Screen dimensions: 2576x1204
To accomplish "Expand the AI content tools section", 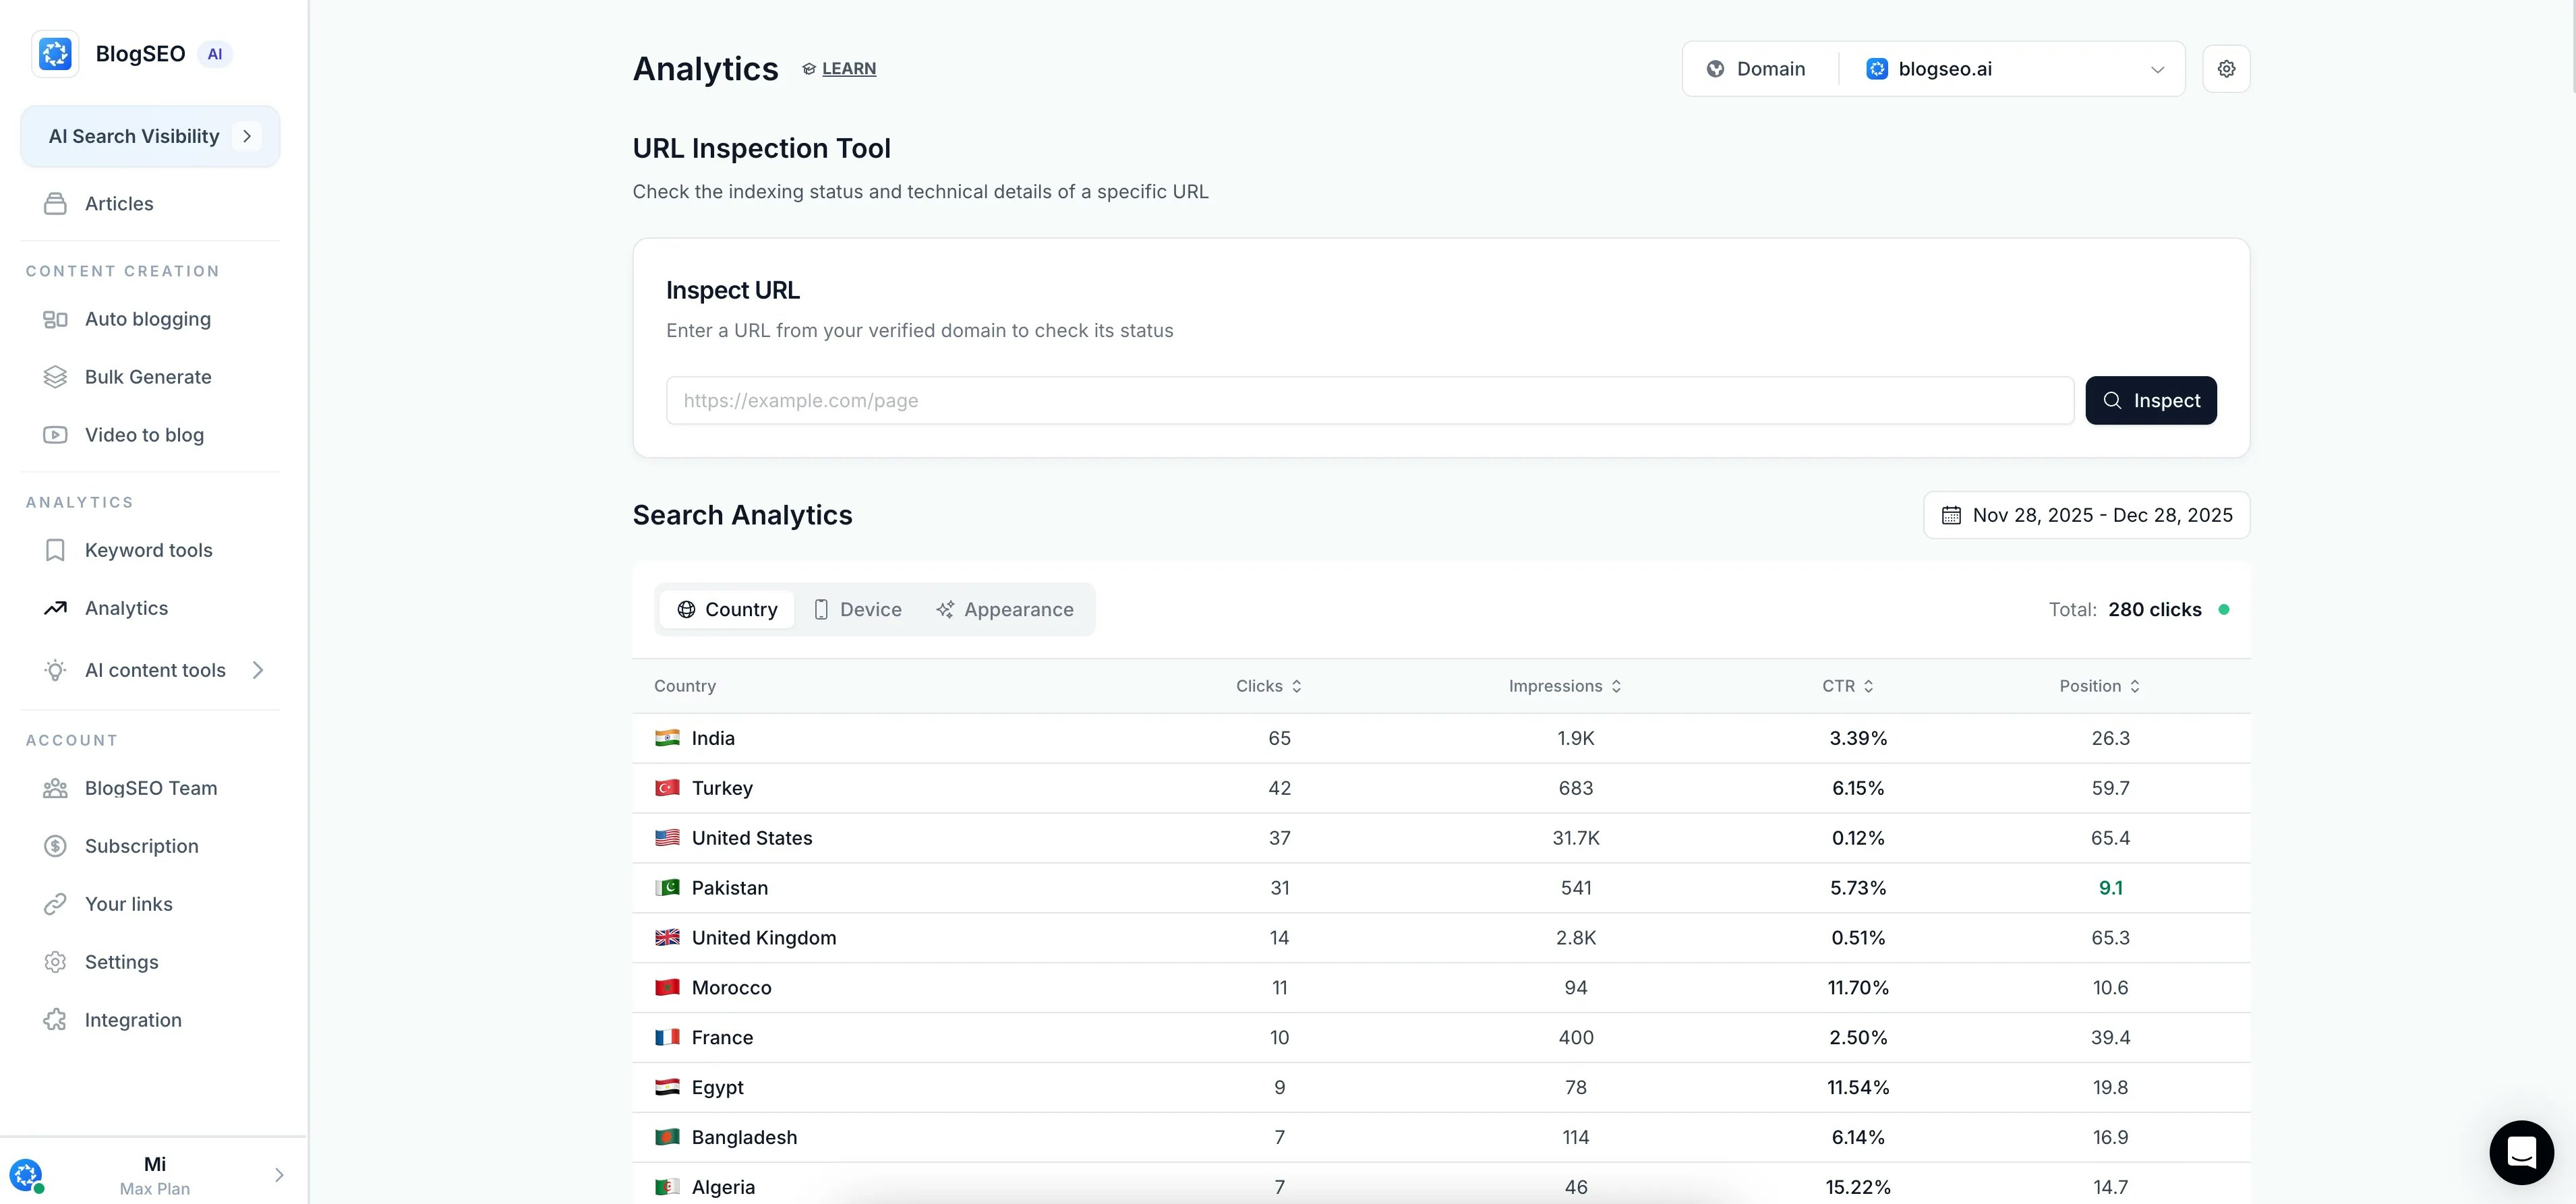I will (259, 670).
